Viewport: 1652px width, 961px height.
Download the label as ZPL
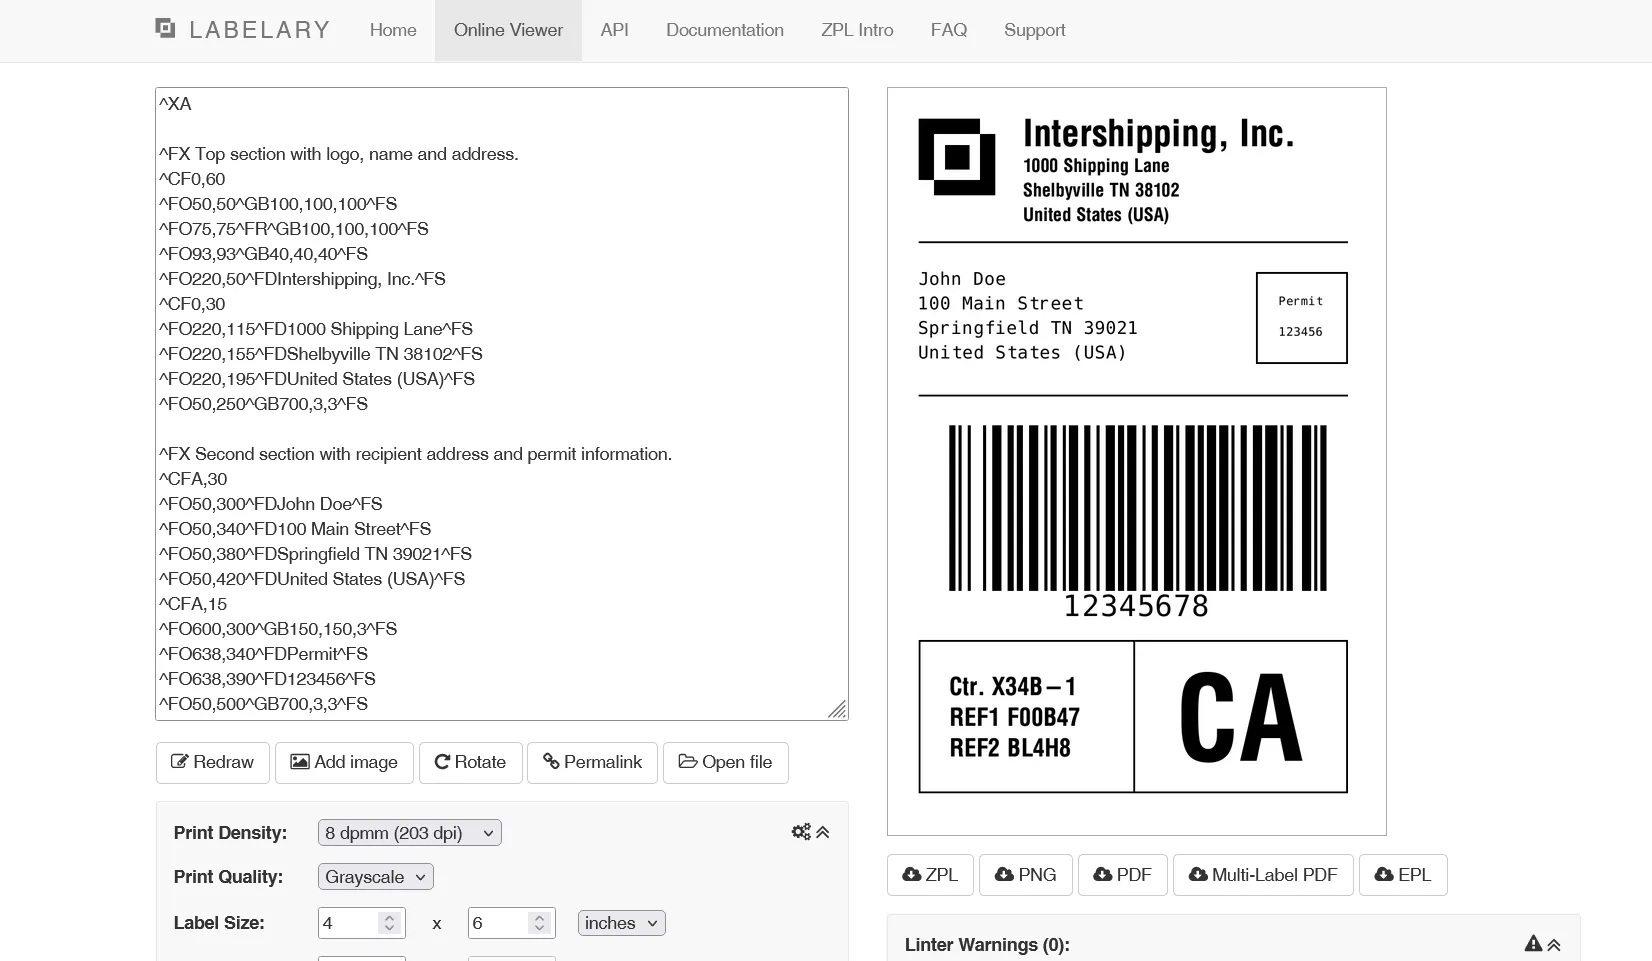coord(930,875)
